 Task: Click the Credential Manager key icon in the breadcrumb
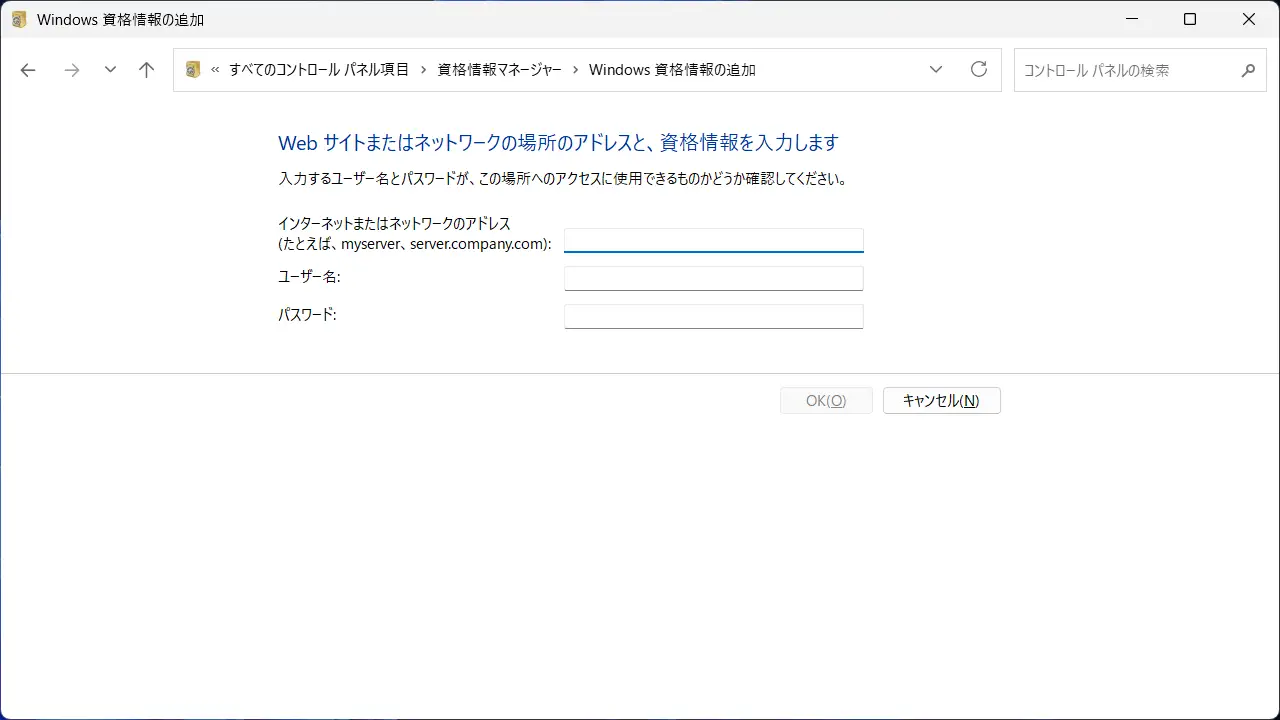click(x=192, y=69)
